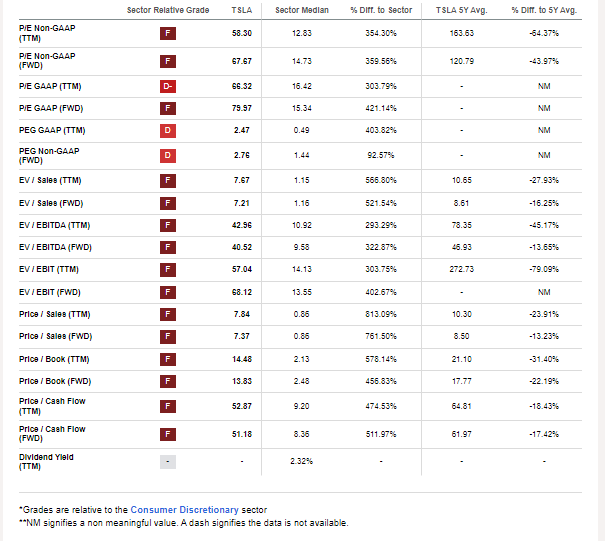Click the Sector Median column header
This screenshot has height=541, width=605.
[302, 10]
